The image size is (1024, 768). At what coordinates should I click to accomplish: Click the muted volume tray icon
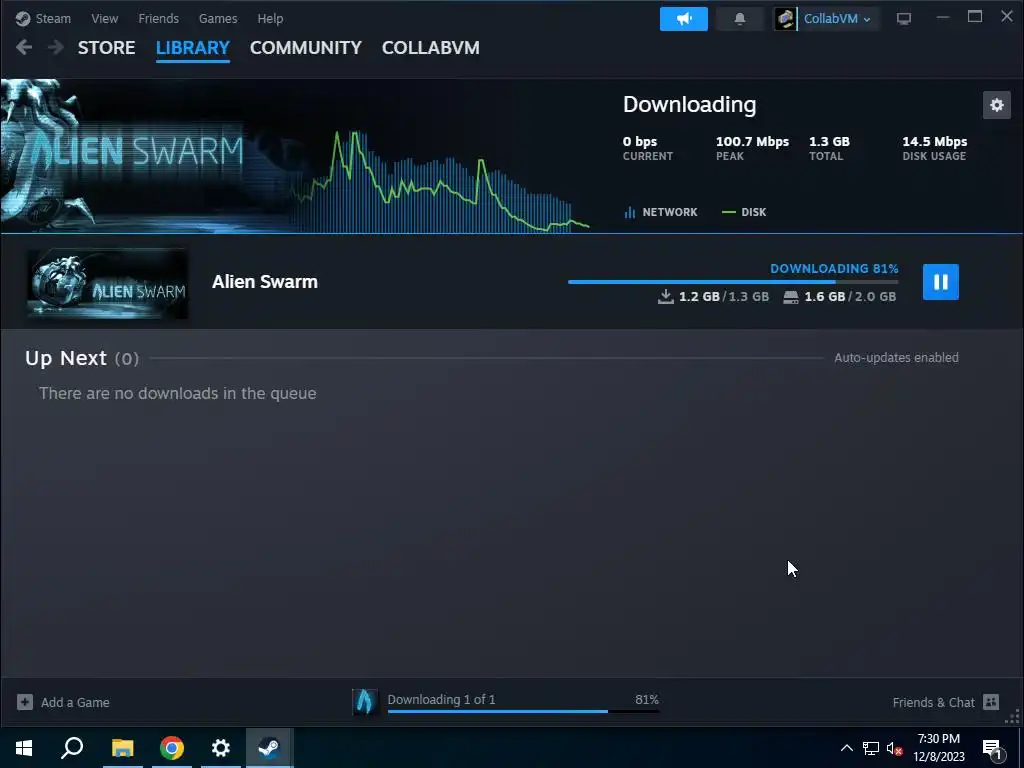894,748
